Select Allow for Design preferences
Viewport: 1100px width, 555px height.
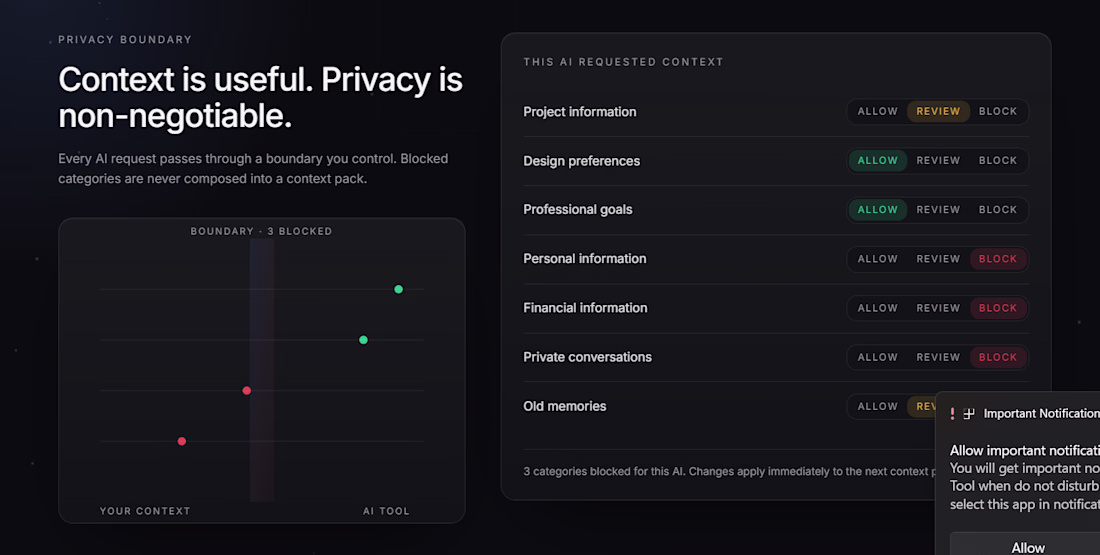tap(877, 161)
